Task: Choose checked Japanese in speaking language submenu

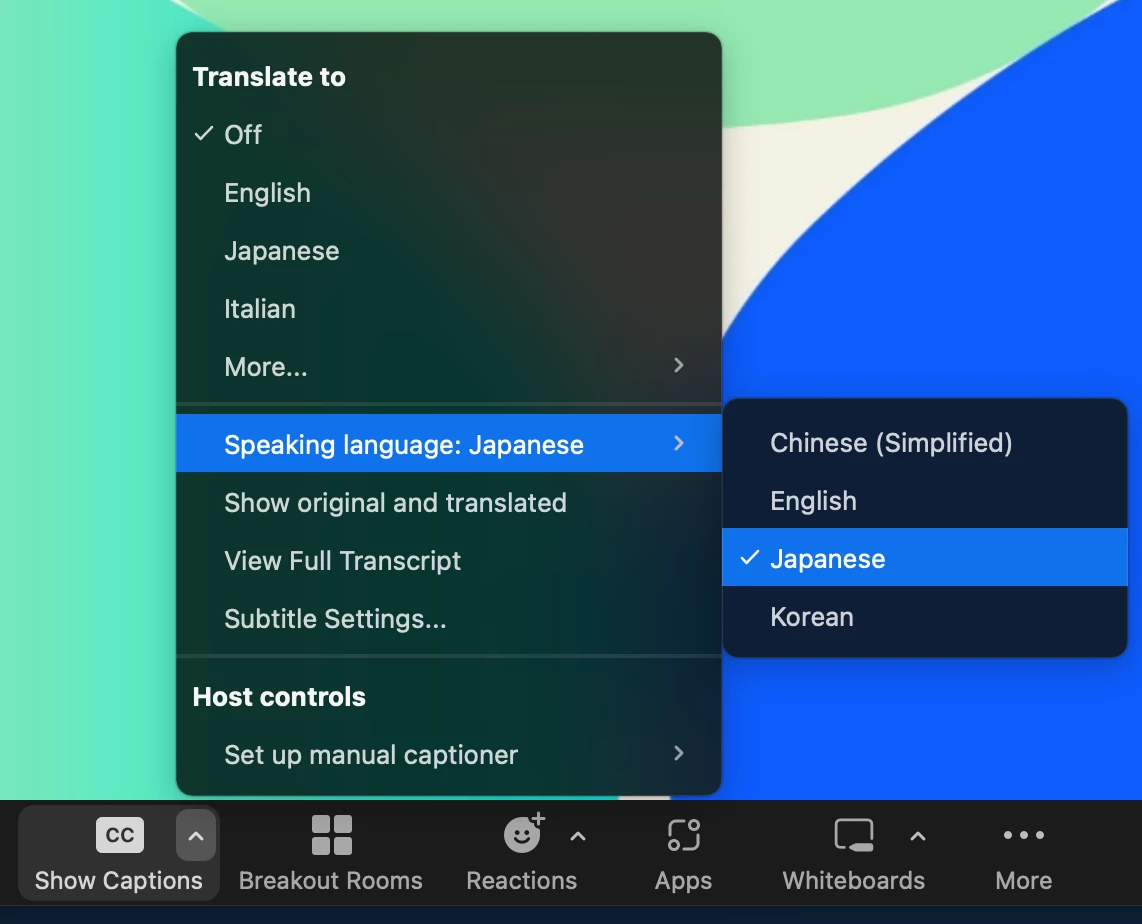Action: 925,558
